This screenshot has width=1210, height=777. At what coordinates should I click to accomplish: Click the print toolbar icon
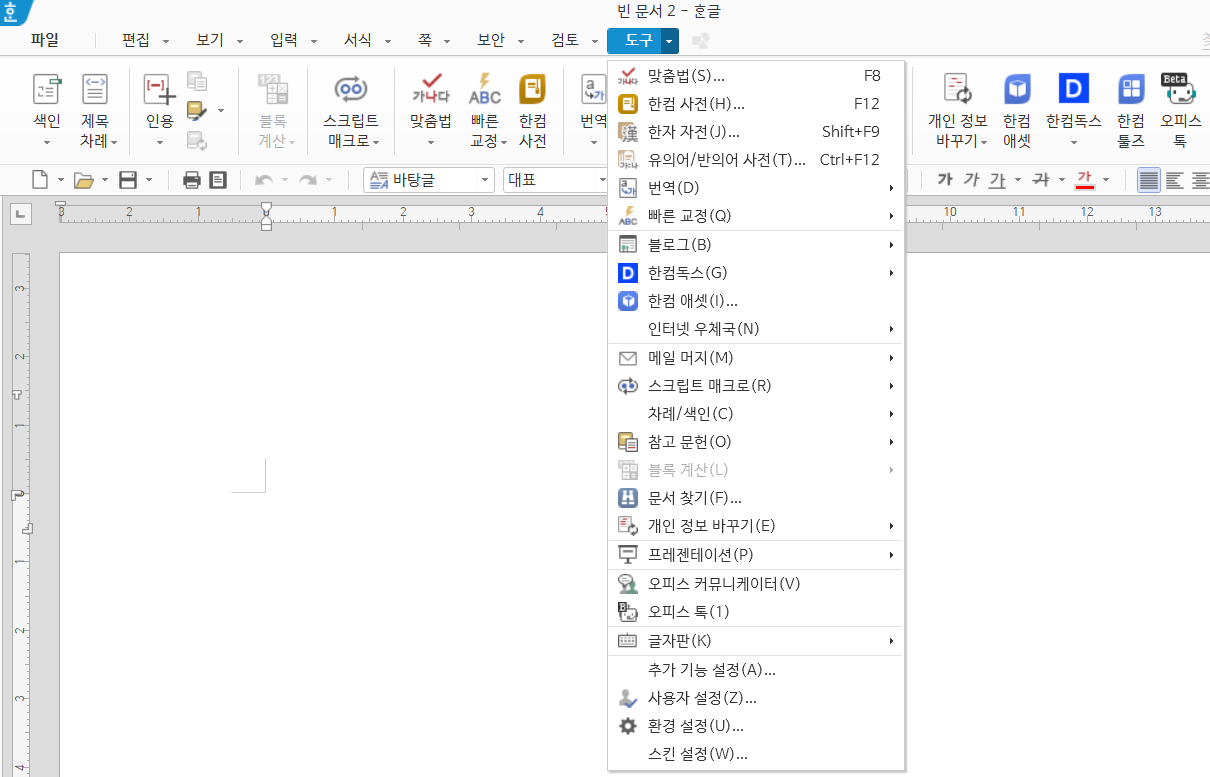(x=192, y=180)
